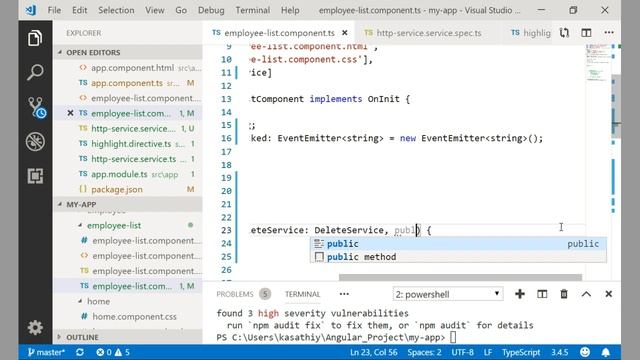This screenshot has height=360, width=640.
Task: Click the master branch indicator
Action: (46, 352)
